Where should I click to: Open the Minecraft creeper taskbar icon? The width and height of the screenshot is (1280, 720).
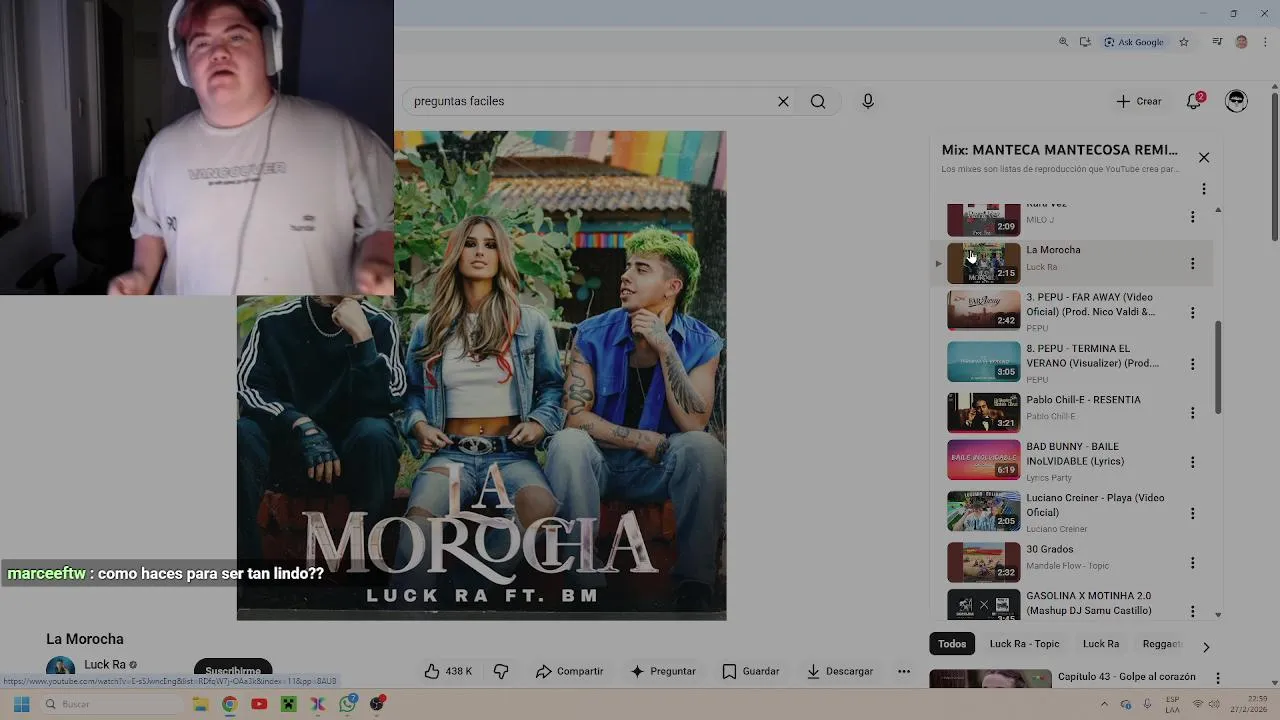tap(289, 704)
